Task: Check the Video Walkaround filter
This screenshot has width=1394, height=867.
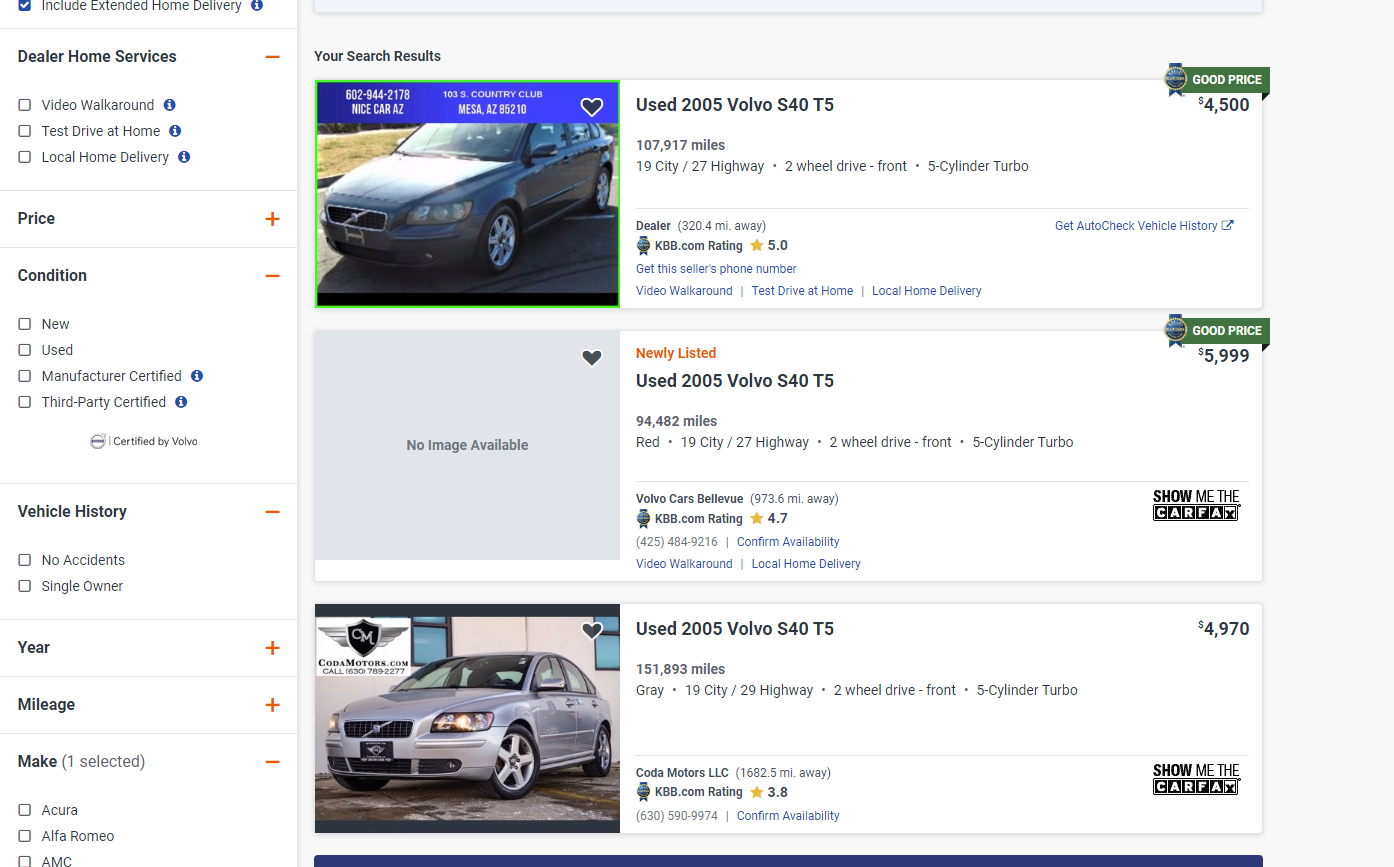Action: coord(25,105)
